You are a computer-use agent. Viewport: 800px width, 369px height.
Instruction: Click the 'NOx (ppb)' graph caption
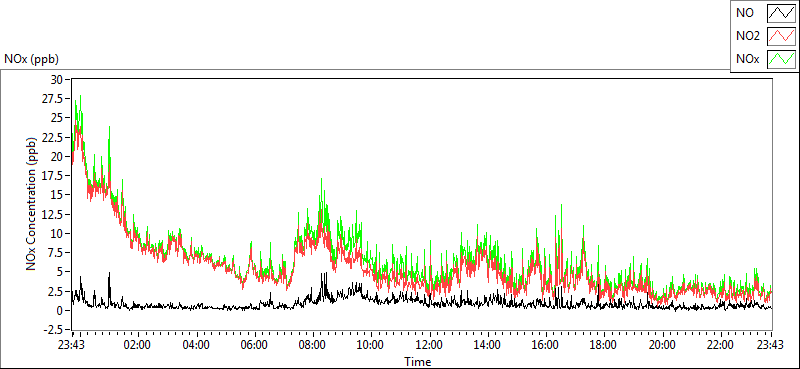click(31, 59)
